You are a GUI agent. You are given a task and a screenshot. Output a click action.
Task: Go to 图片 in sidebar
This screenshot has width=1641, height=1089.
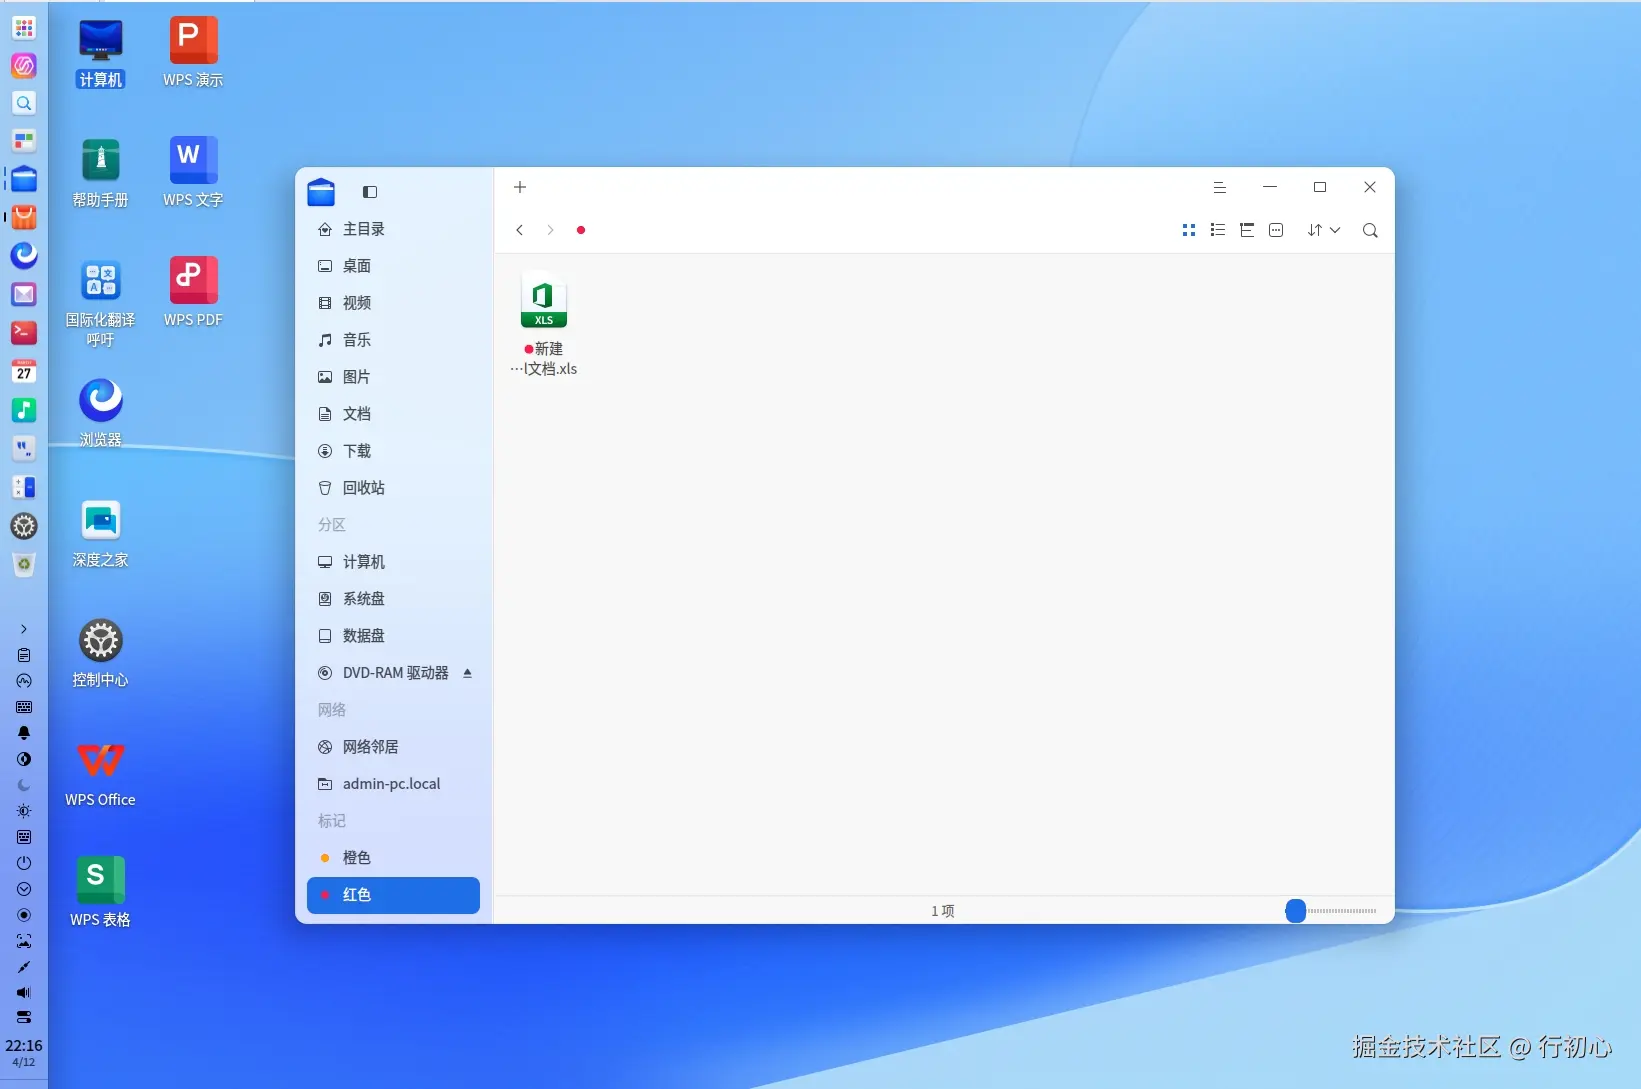(x=393, y=377)
